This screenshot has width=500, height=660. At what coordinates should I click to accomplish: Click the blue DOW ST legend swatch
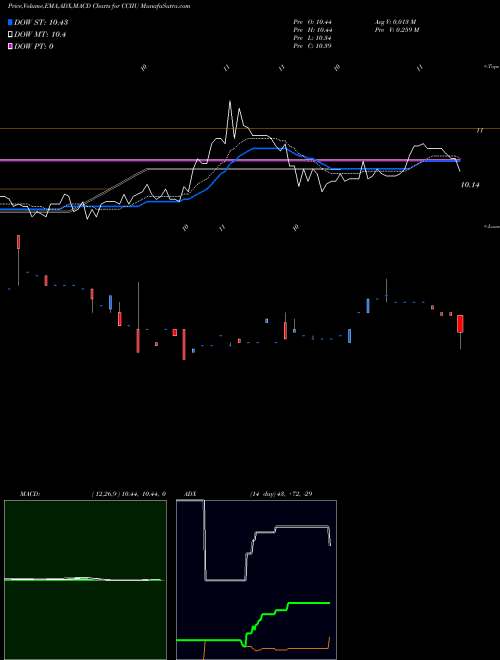10,22
